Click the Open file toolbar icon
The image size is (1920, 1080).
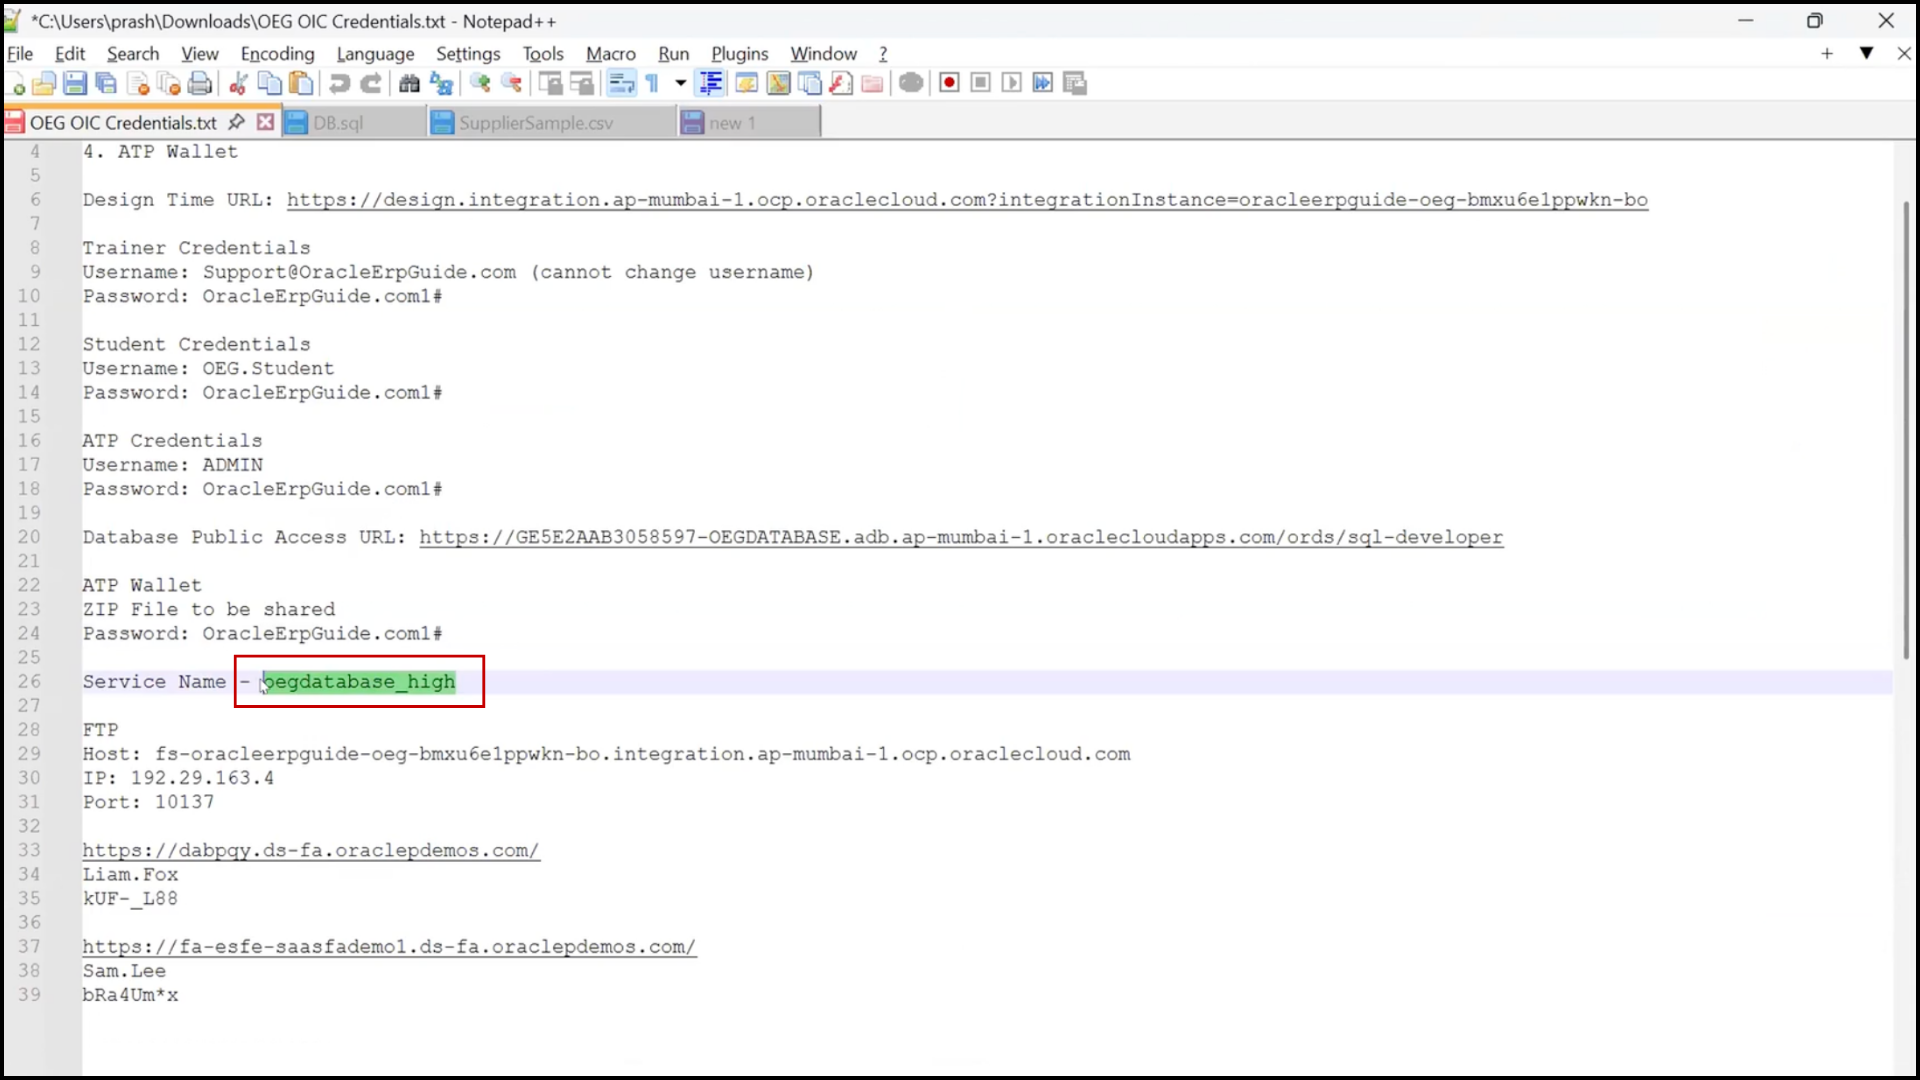click(x=44, y=83)
